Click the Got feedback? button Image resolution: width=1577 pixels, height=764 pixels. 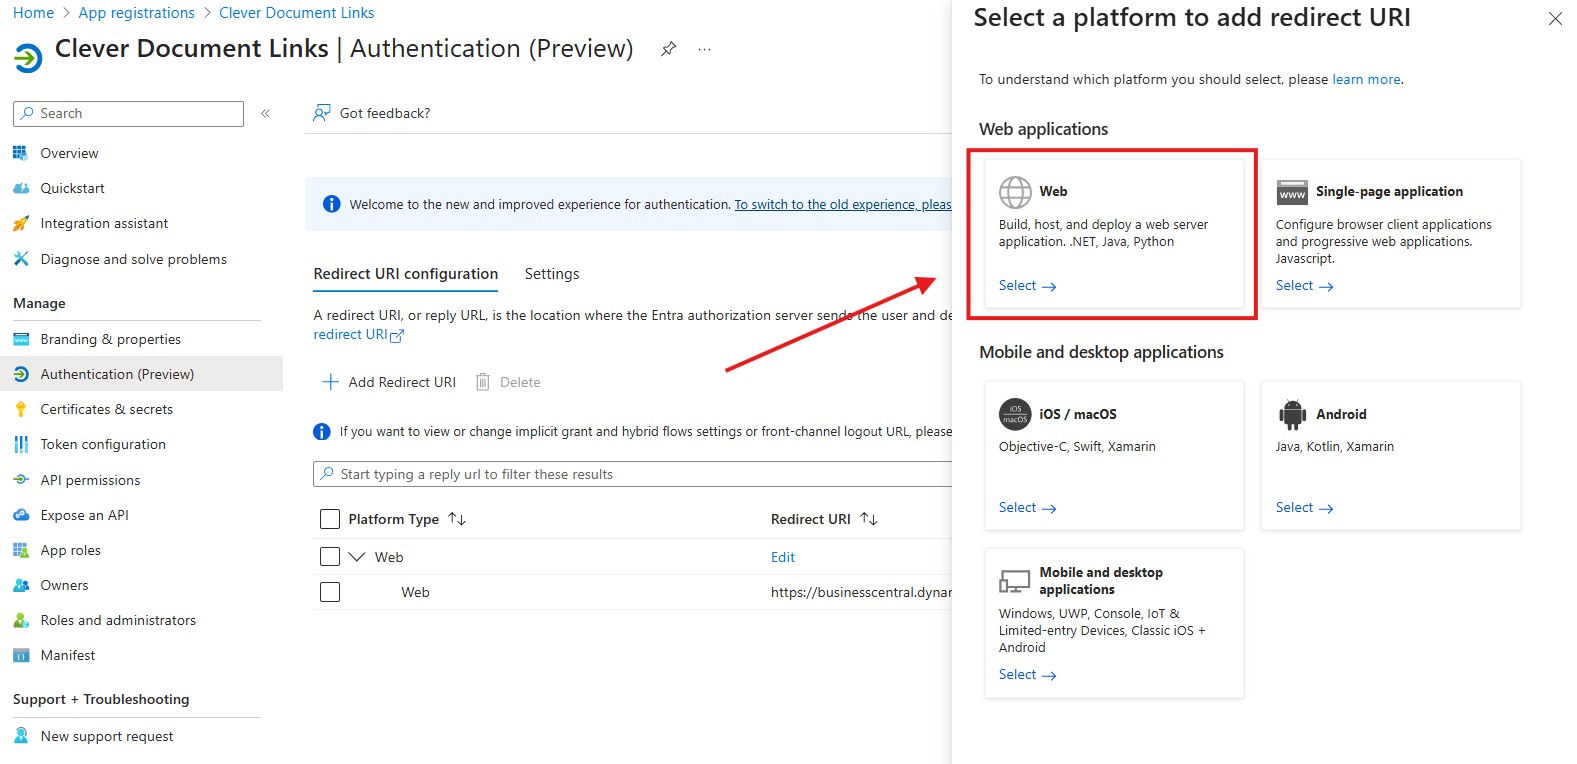372,113
